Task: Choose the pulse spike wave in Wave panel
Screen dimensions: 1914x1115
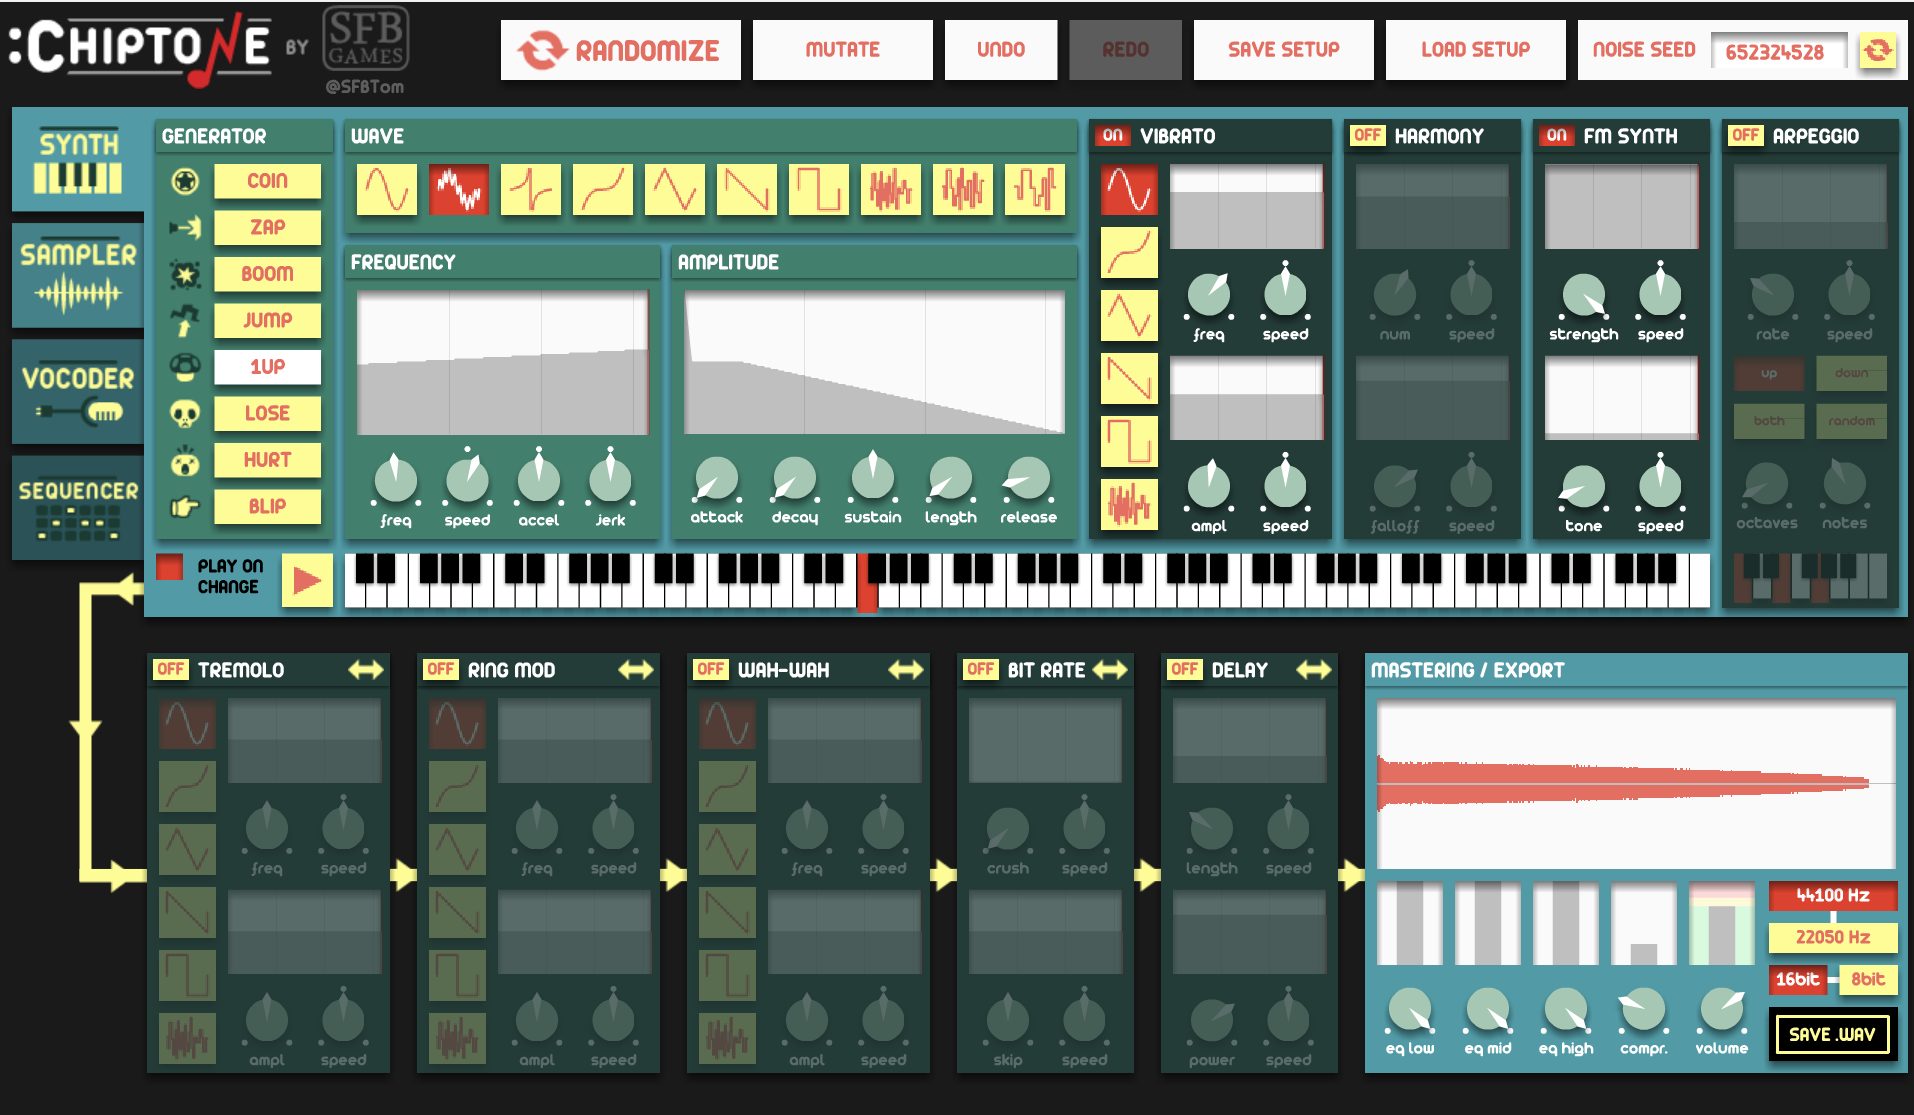Action: click(x=531, y=190)
